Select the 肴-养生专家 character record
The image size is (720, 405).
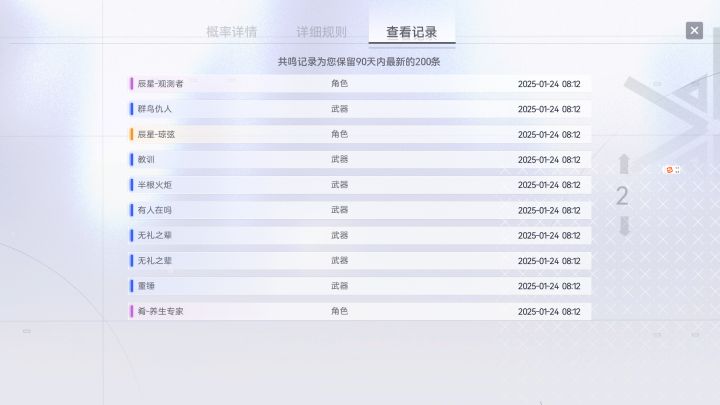click(360, 311)
